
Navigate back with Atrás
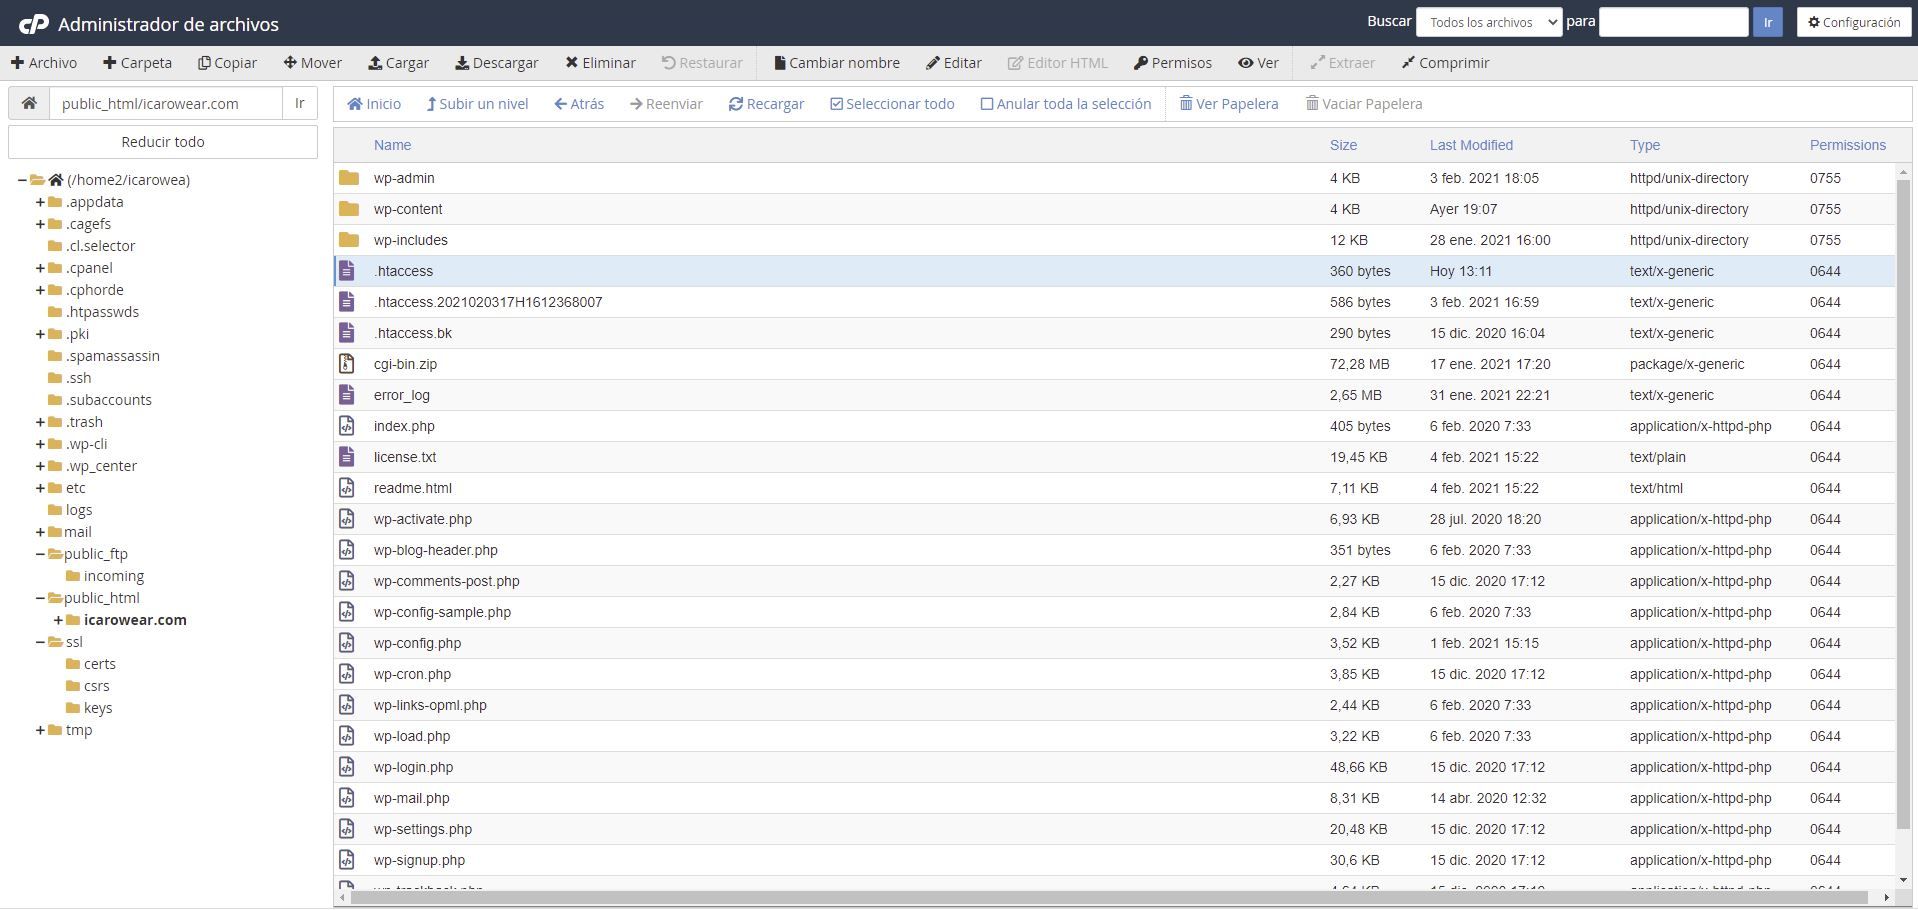coord(579,103)
